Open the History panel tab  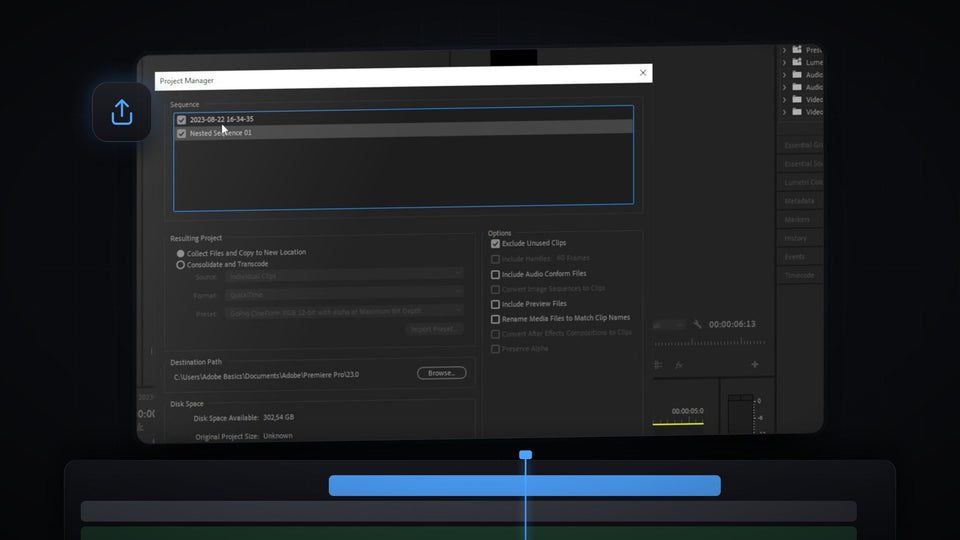point(795,238)
